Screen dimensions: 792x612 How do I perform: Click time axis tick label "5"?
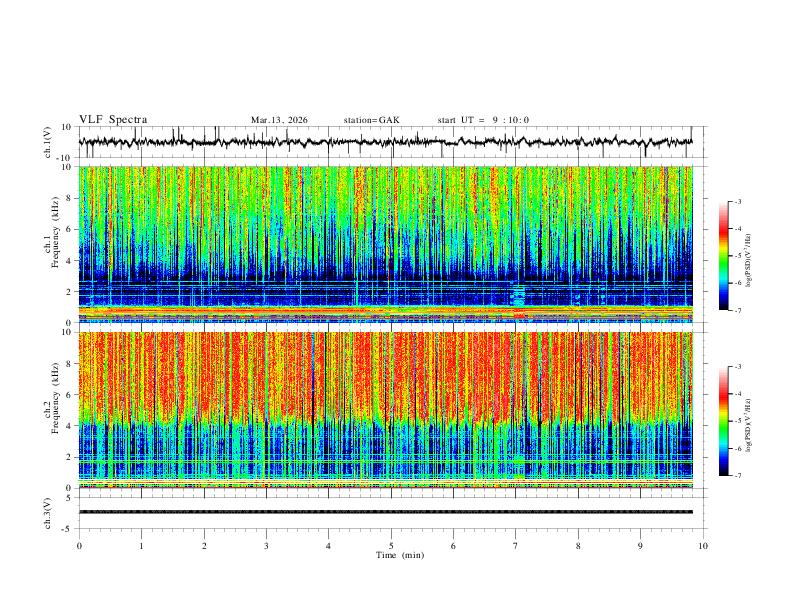coord(391,546)
